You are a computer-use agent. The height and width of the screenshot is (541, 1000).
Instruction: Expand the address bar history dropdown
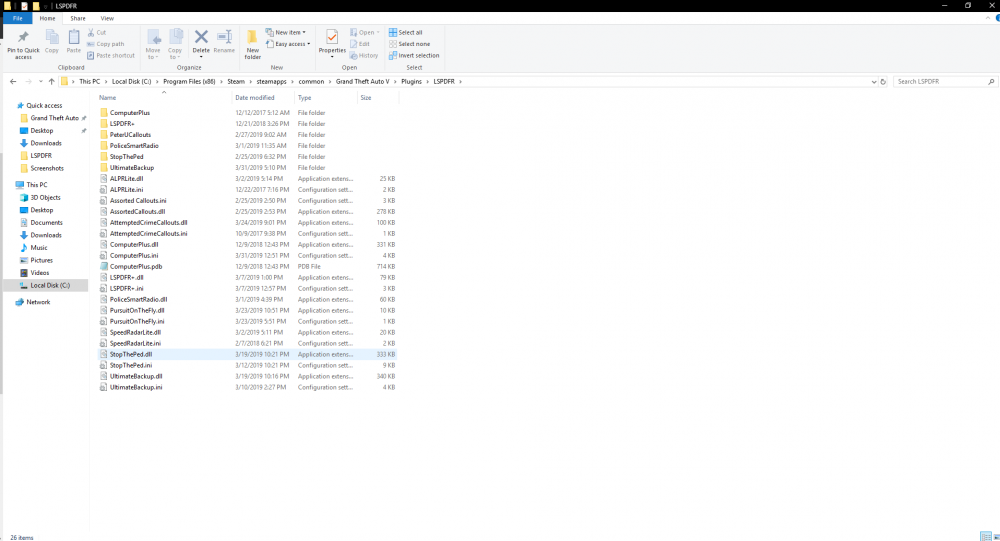pos(874,82)
